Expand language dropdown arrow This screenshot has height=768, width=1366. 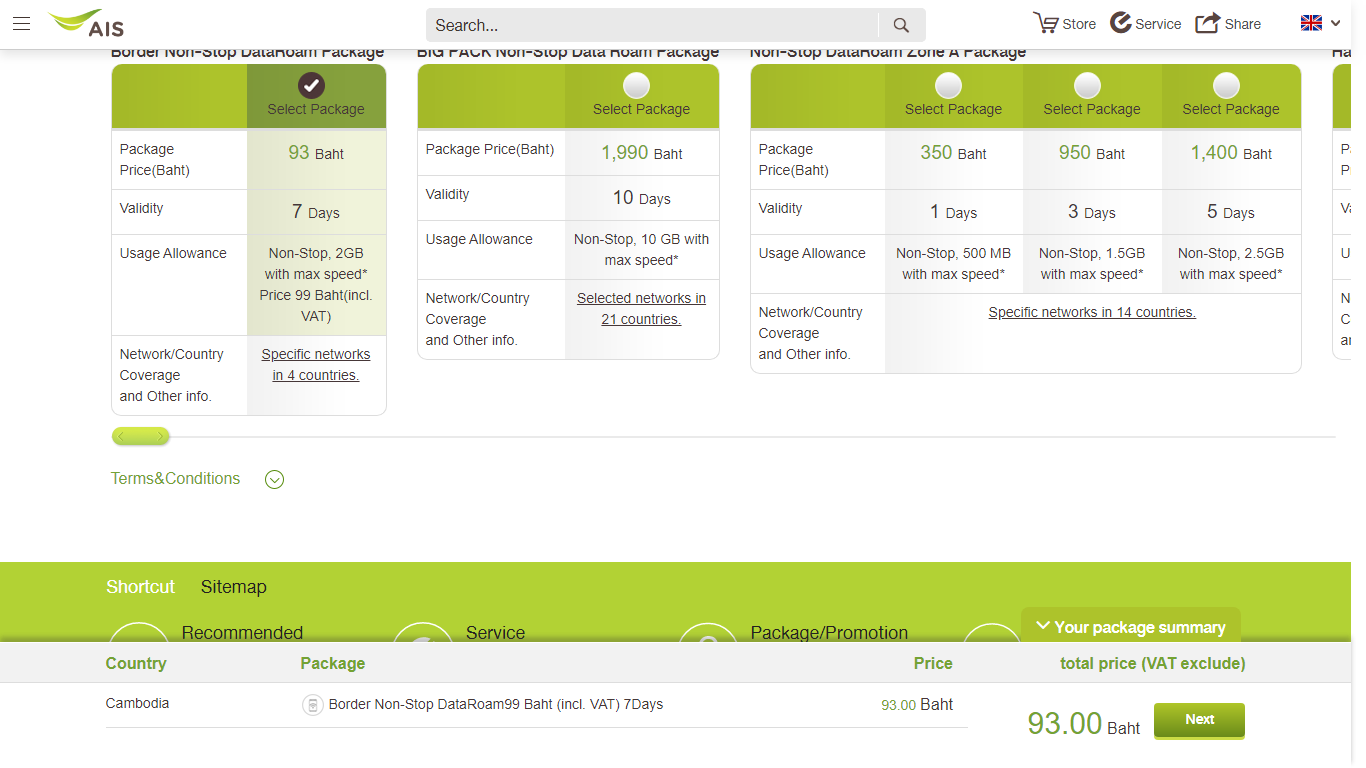click(x=1335, y=24)
